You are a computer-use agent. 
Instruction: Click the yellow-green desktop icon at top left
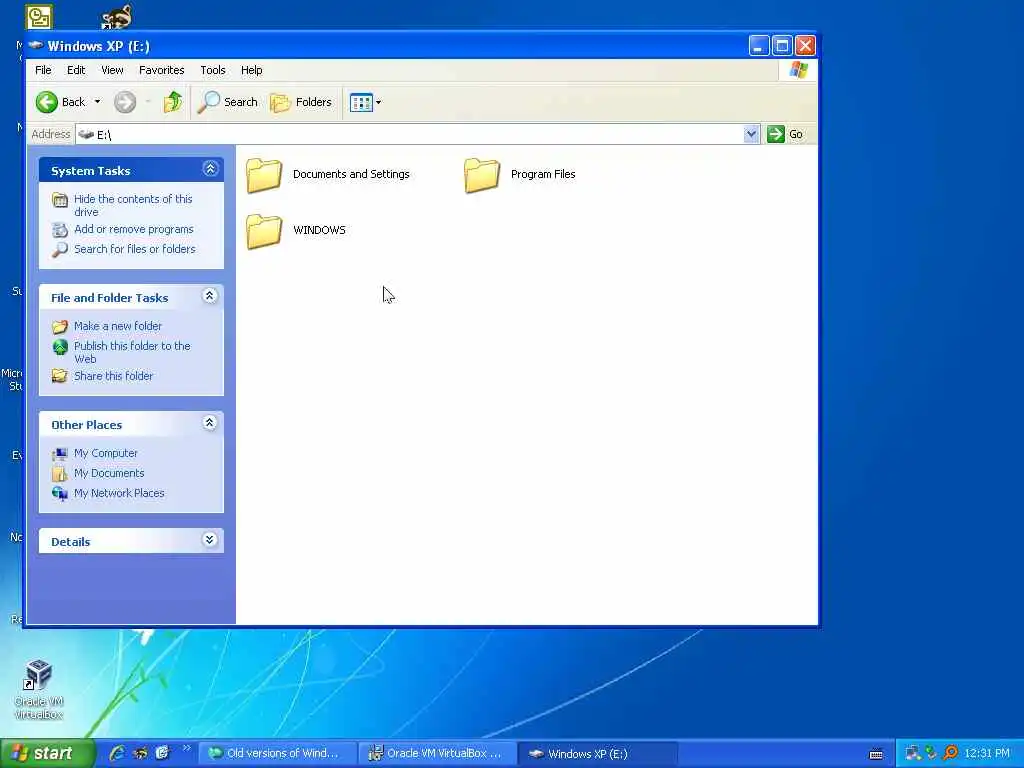39,17
